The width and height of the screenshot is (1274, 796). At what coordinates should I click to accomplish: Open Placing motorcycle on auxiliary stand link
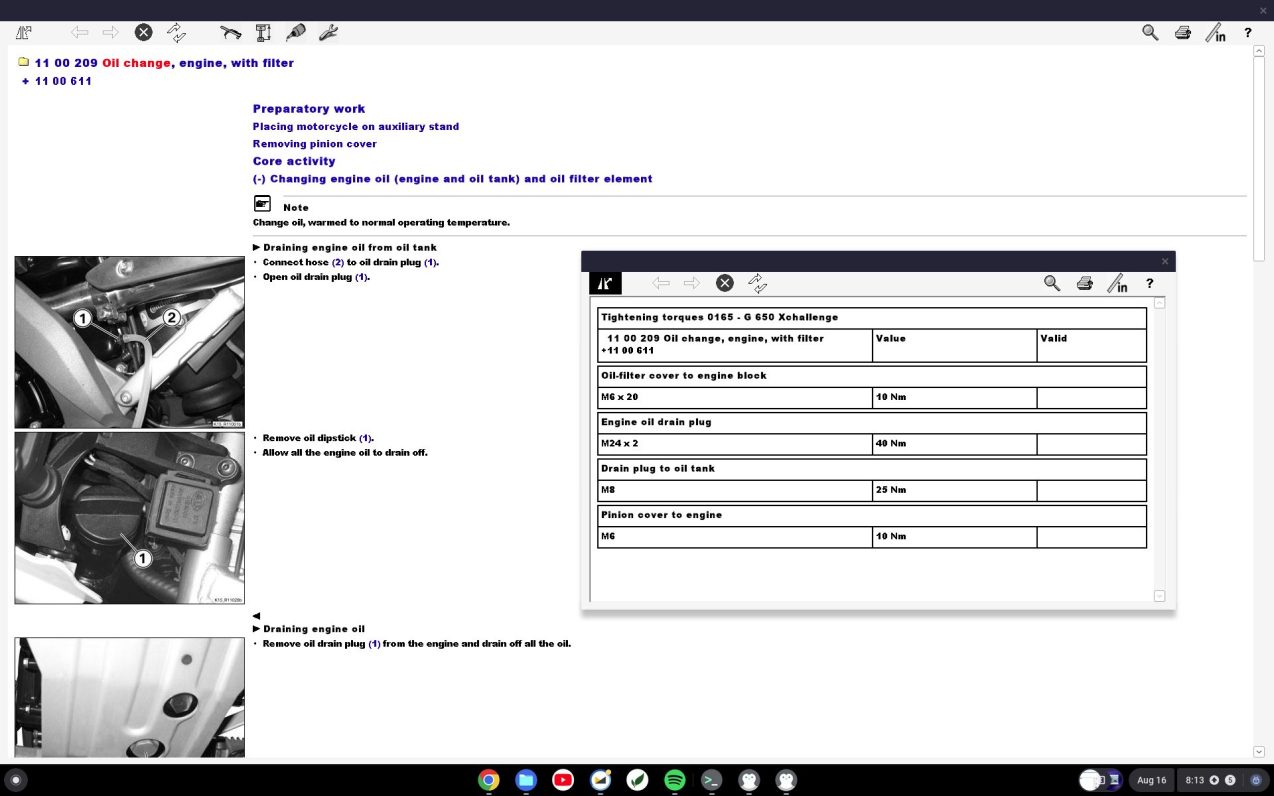(x=356, y=127)
